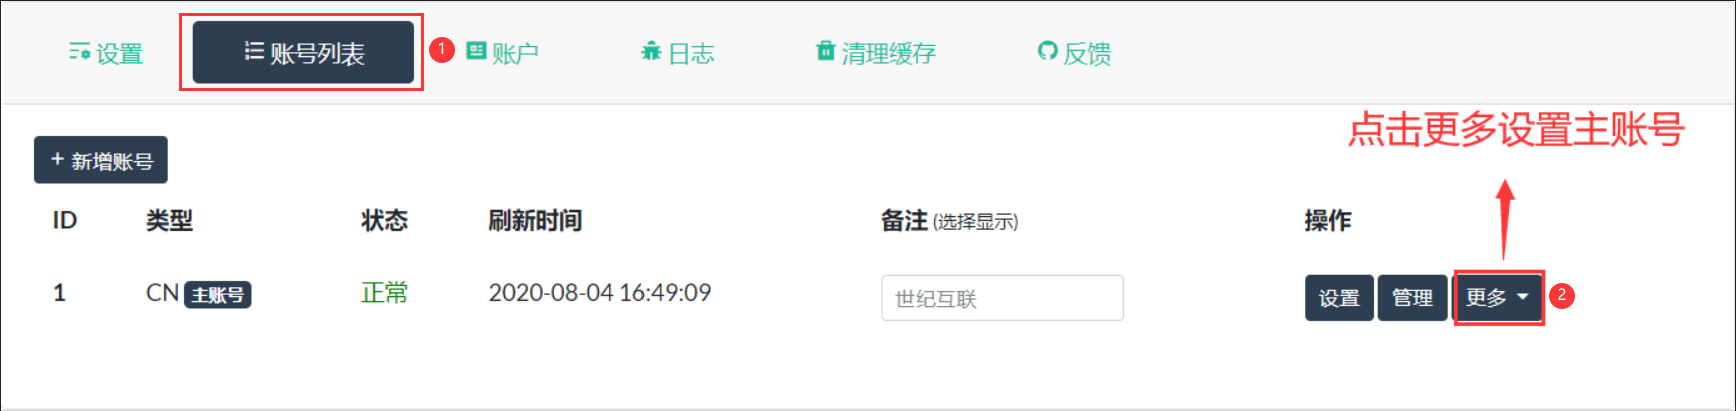The image size is (1736, 411).
Task: Click the card icon beside 账户
Action: [x=476, y=51]
